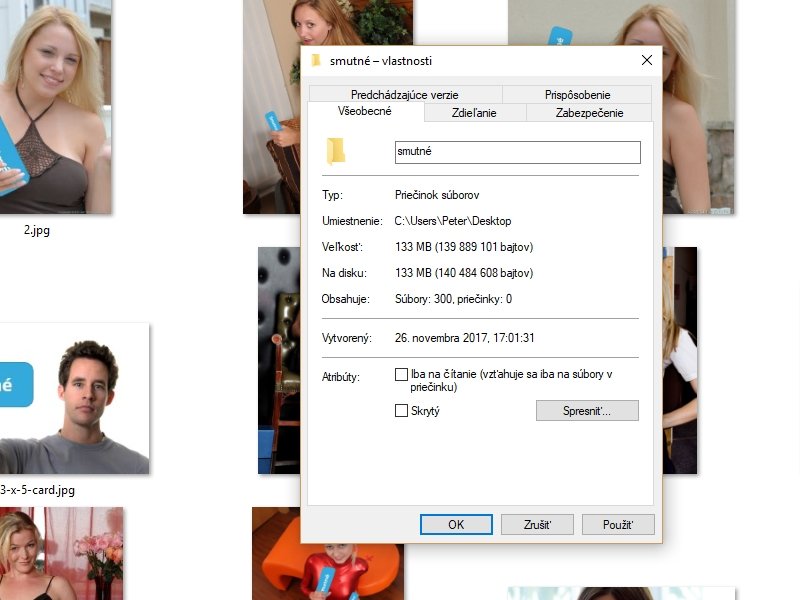
Task: Click the 2.jpg file name label
Action: pos(37,230)
